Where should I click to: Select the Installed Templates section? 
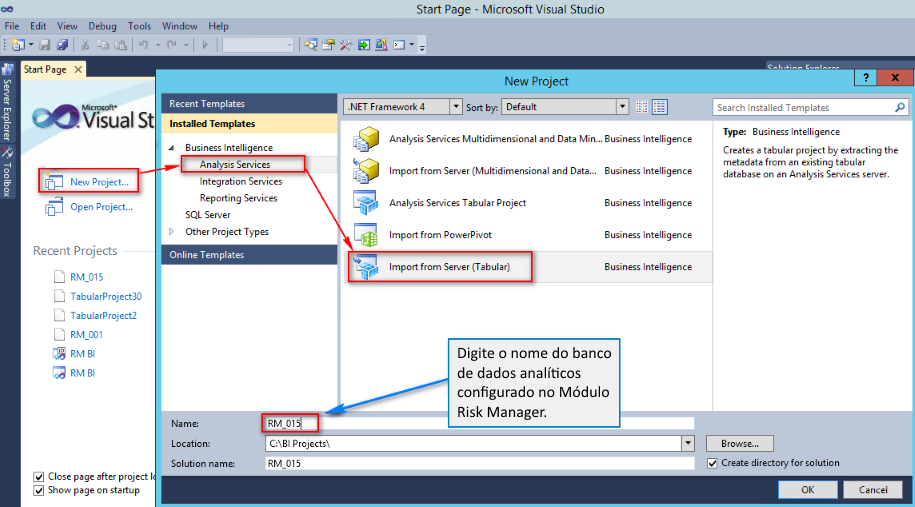249,124
